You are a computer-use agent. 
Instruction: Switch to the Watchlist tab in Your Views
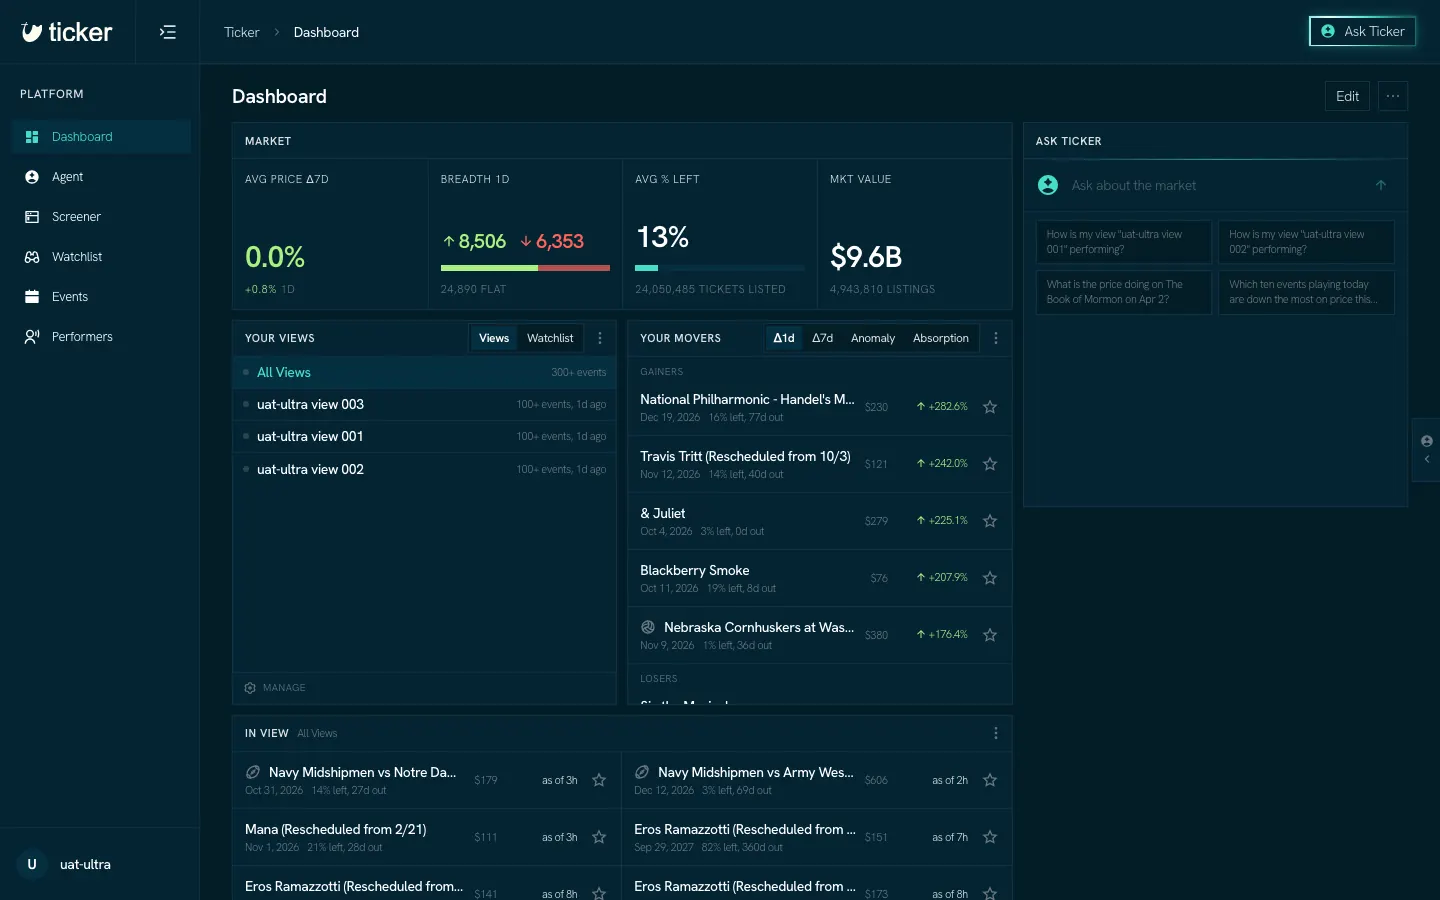tap(550, 338)
